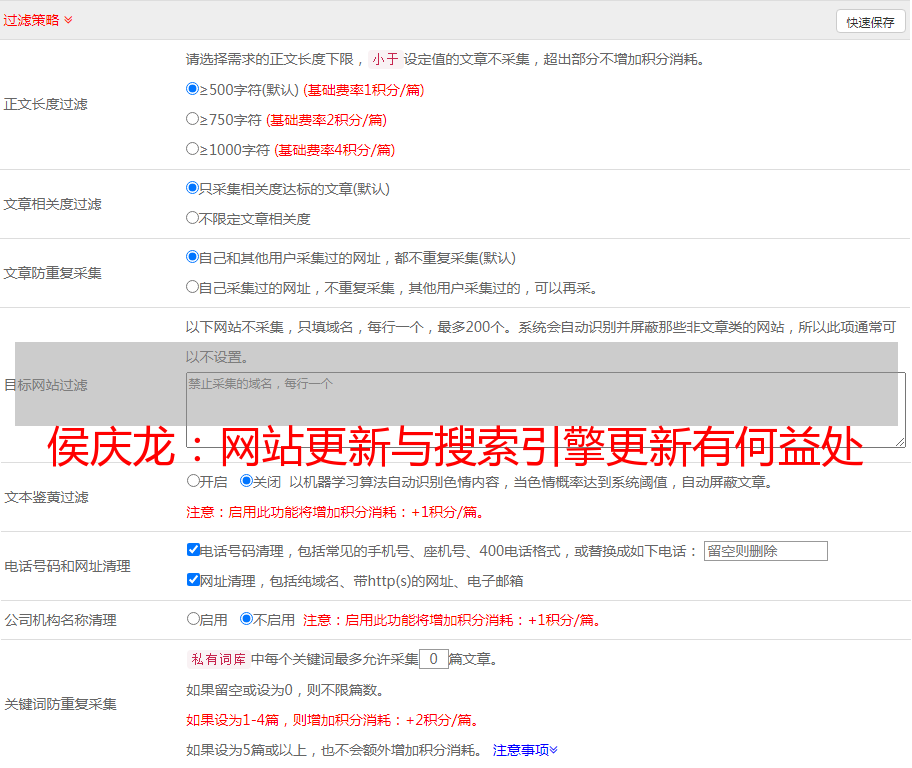Click the 公司机构名称清理 row label
912x768 pixels.
pyautogui.click(x=60, y=620)
